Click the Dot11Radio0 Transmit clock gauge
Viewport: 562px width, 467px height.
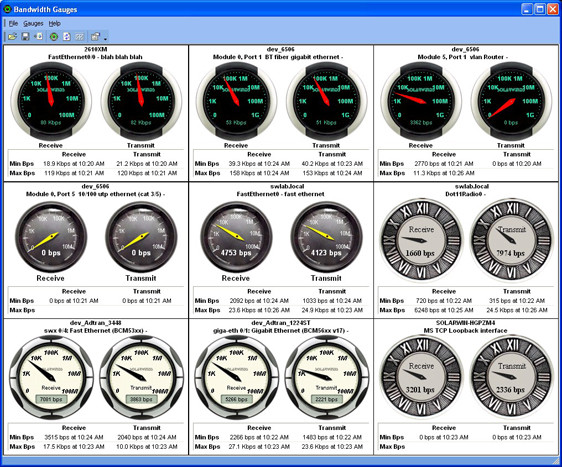pos(511,240)
